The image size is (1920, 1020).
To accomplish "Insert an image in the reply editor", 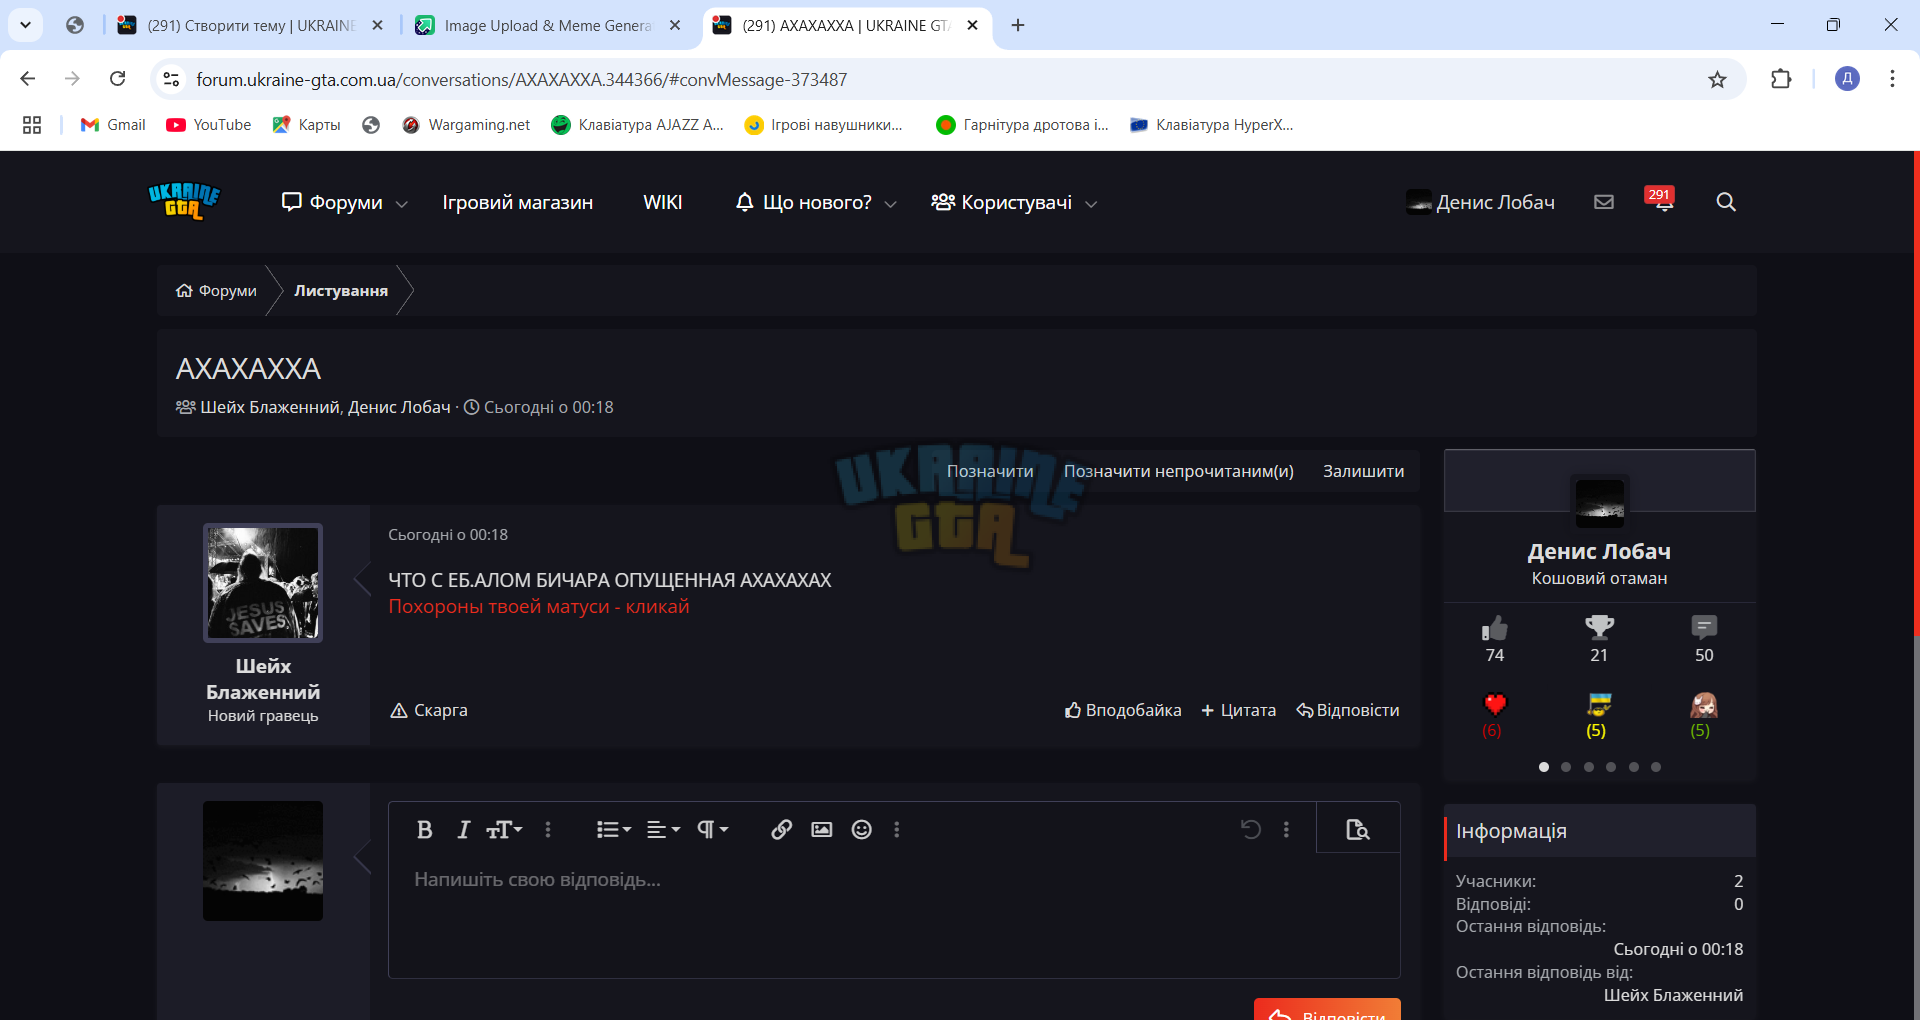I will click(x=822, y=830).
